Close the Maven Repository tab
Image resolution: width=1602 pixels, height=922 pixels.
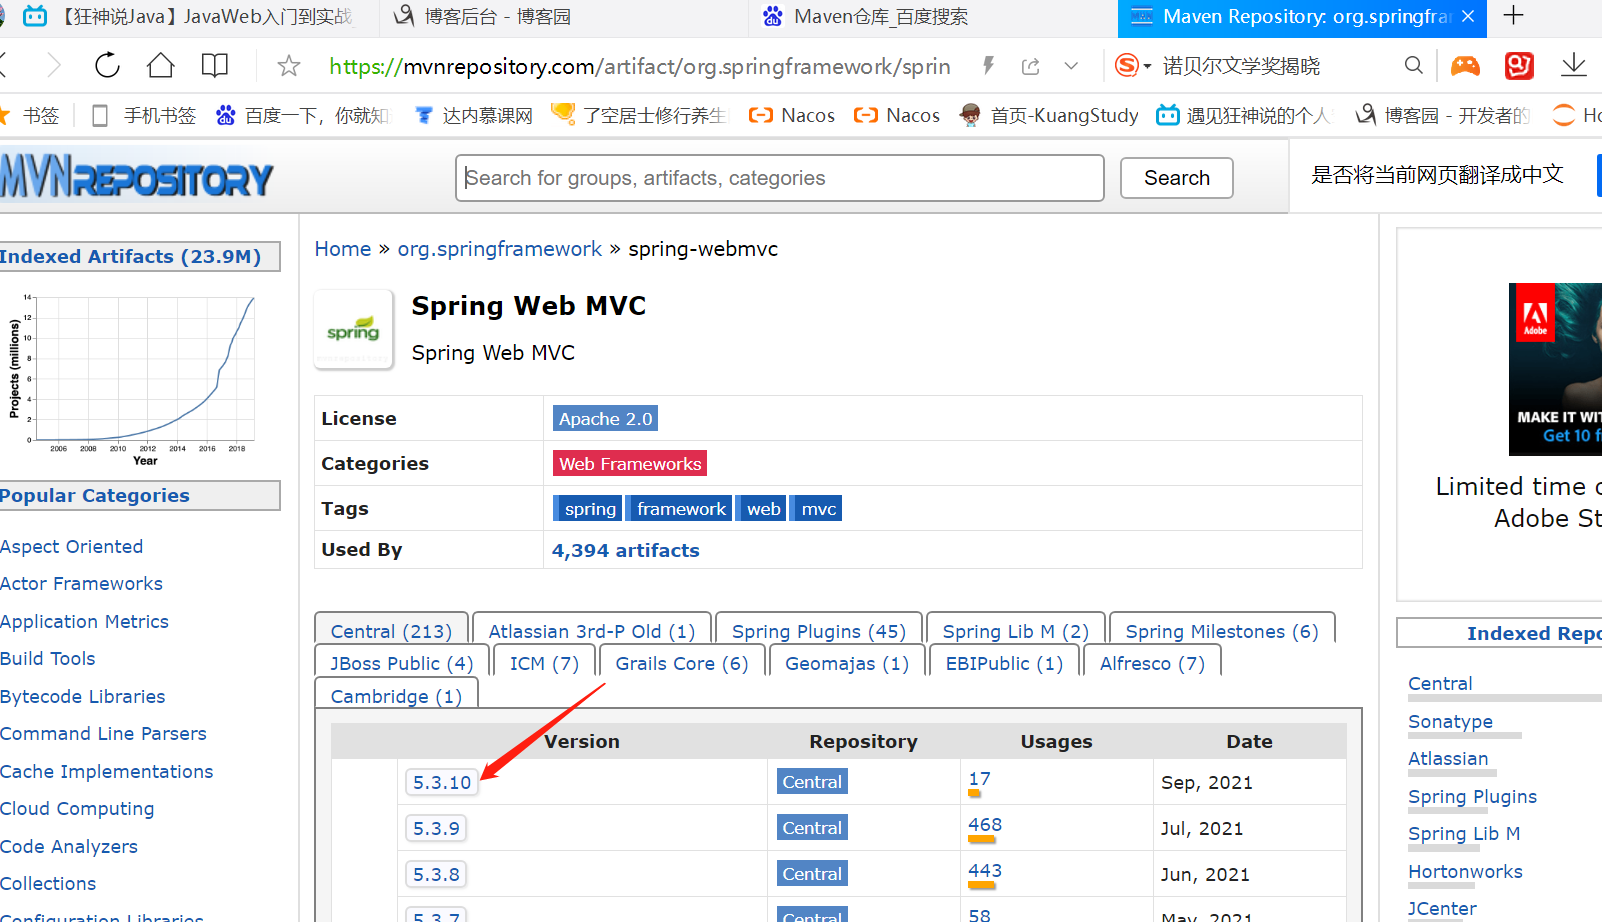1468,16
